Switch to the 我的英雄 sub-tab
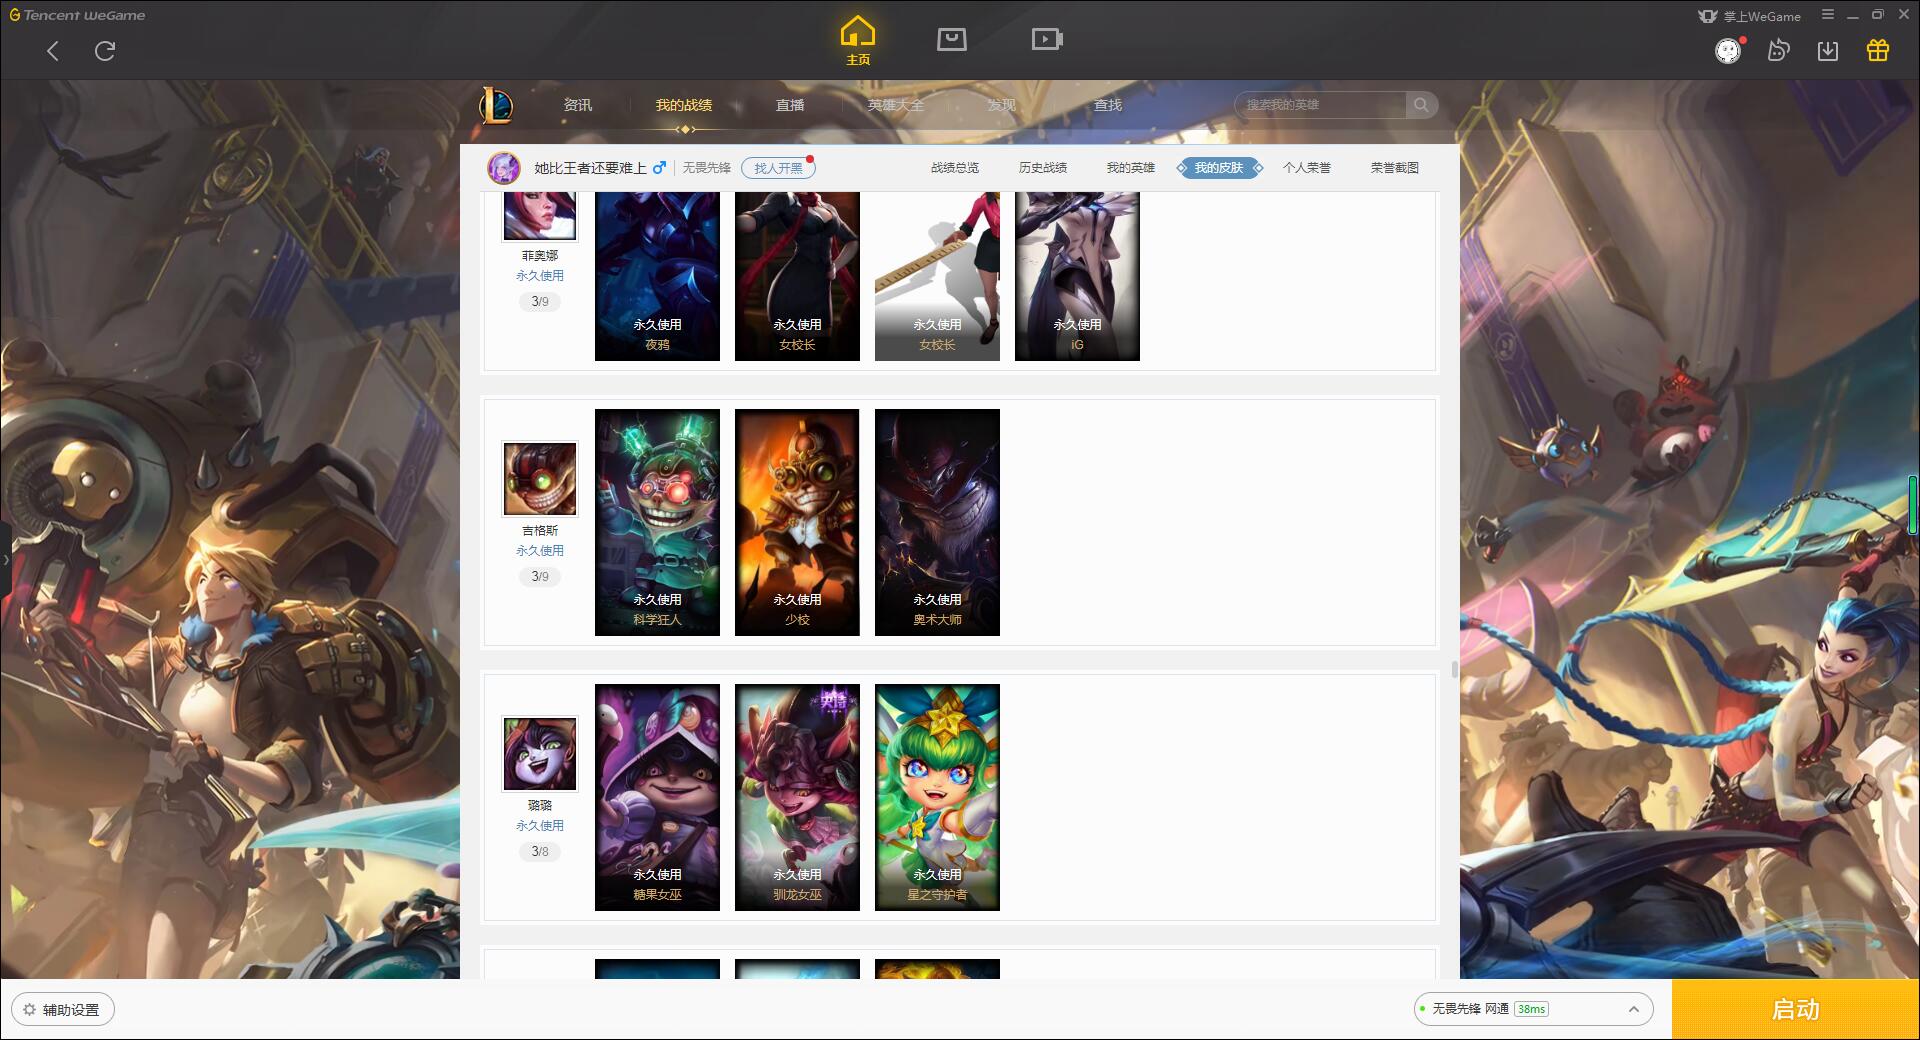The width and height of the screenshot is (1920, 1040). coord(1131,168)
